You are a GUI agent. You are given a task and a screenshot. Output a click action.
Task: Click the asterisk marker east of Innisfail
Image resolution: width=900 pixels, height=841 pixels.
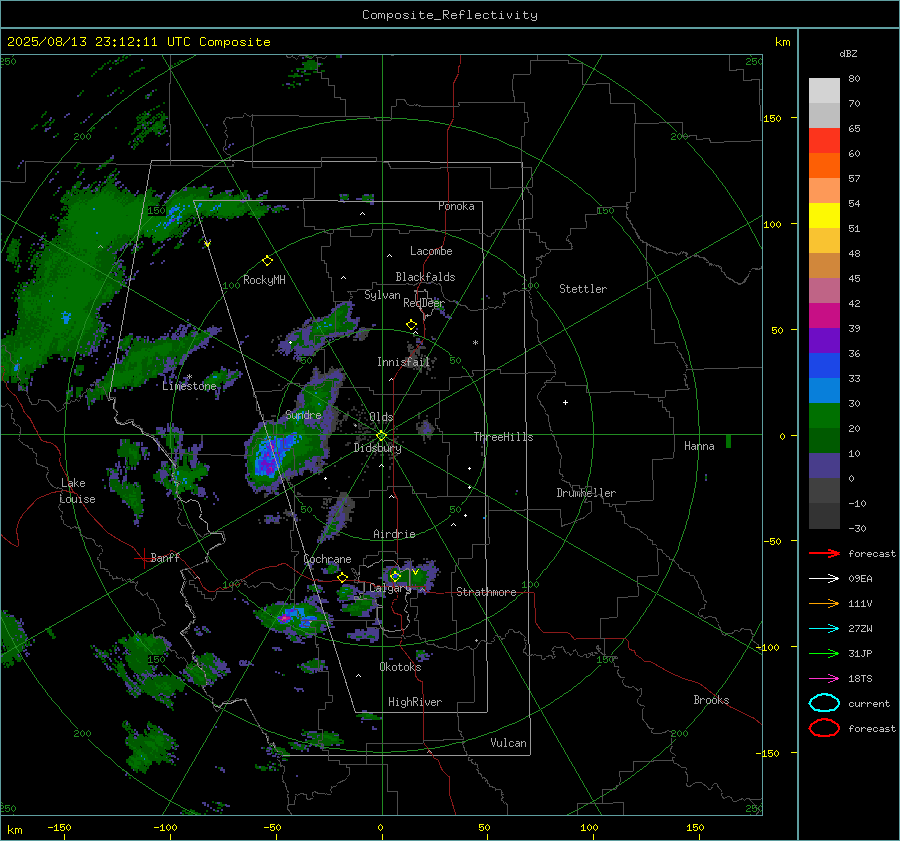[x=475, y=343]
